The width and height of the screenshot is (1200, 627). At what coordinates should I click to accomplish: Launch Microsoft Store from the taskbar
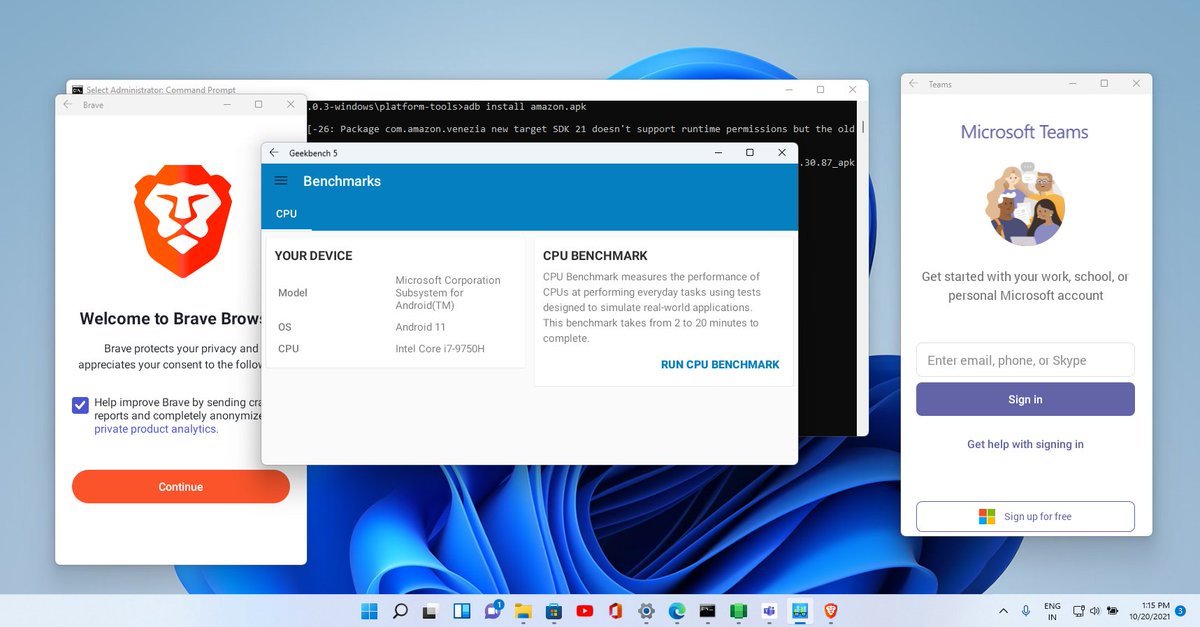point(554,611)
